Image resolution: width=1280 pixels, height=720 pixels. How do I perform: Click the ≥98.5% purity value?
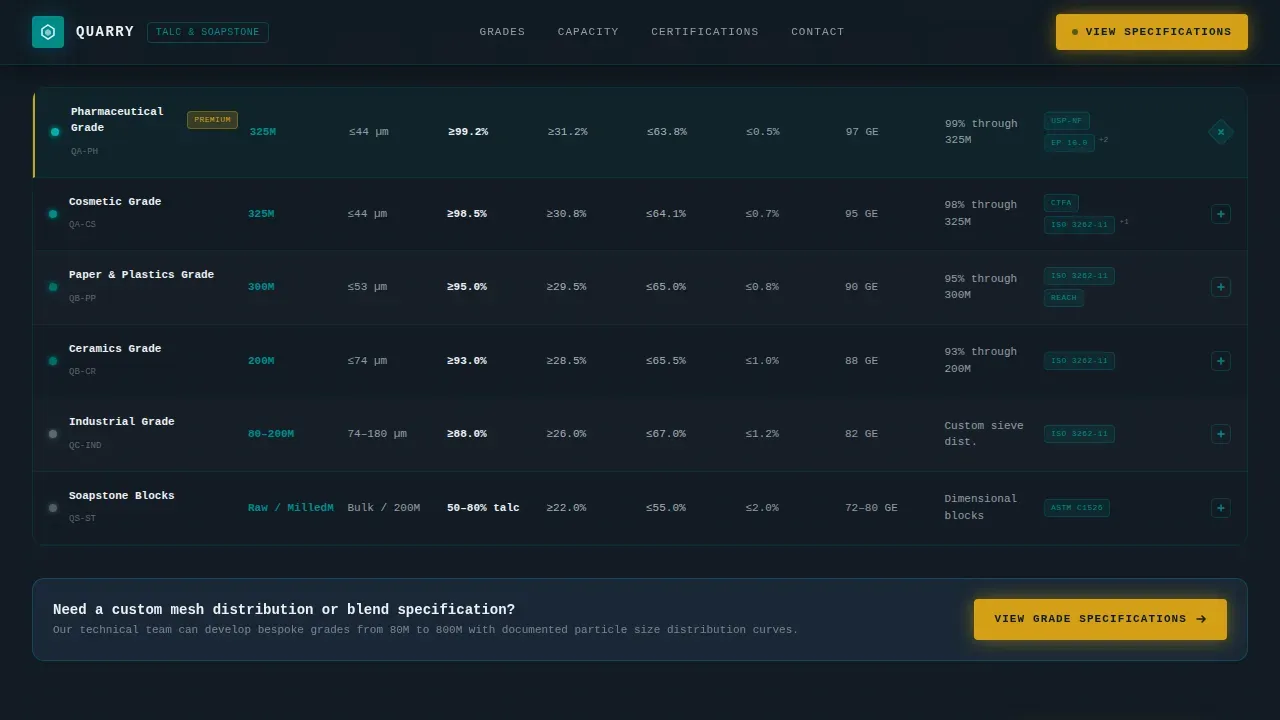pos(467,214)
